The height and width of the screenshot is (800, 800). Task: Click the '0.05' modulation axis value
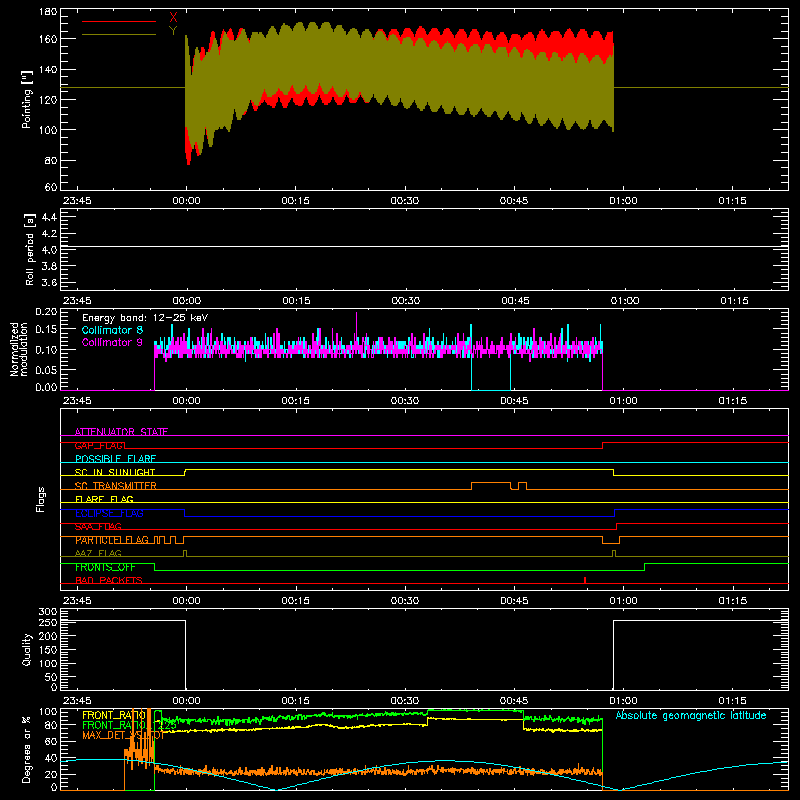click(46, 369)
